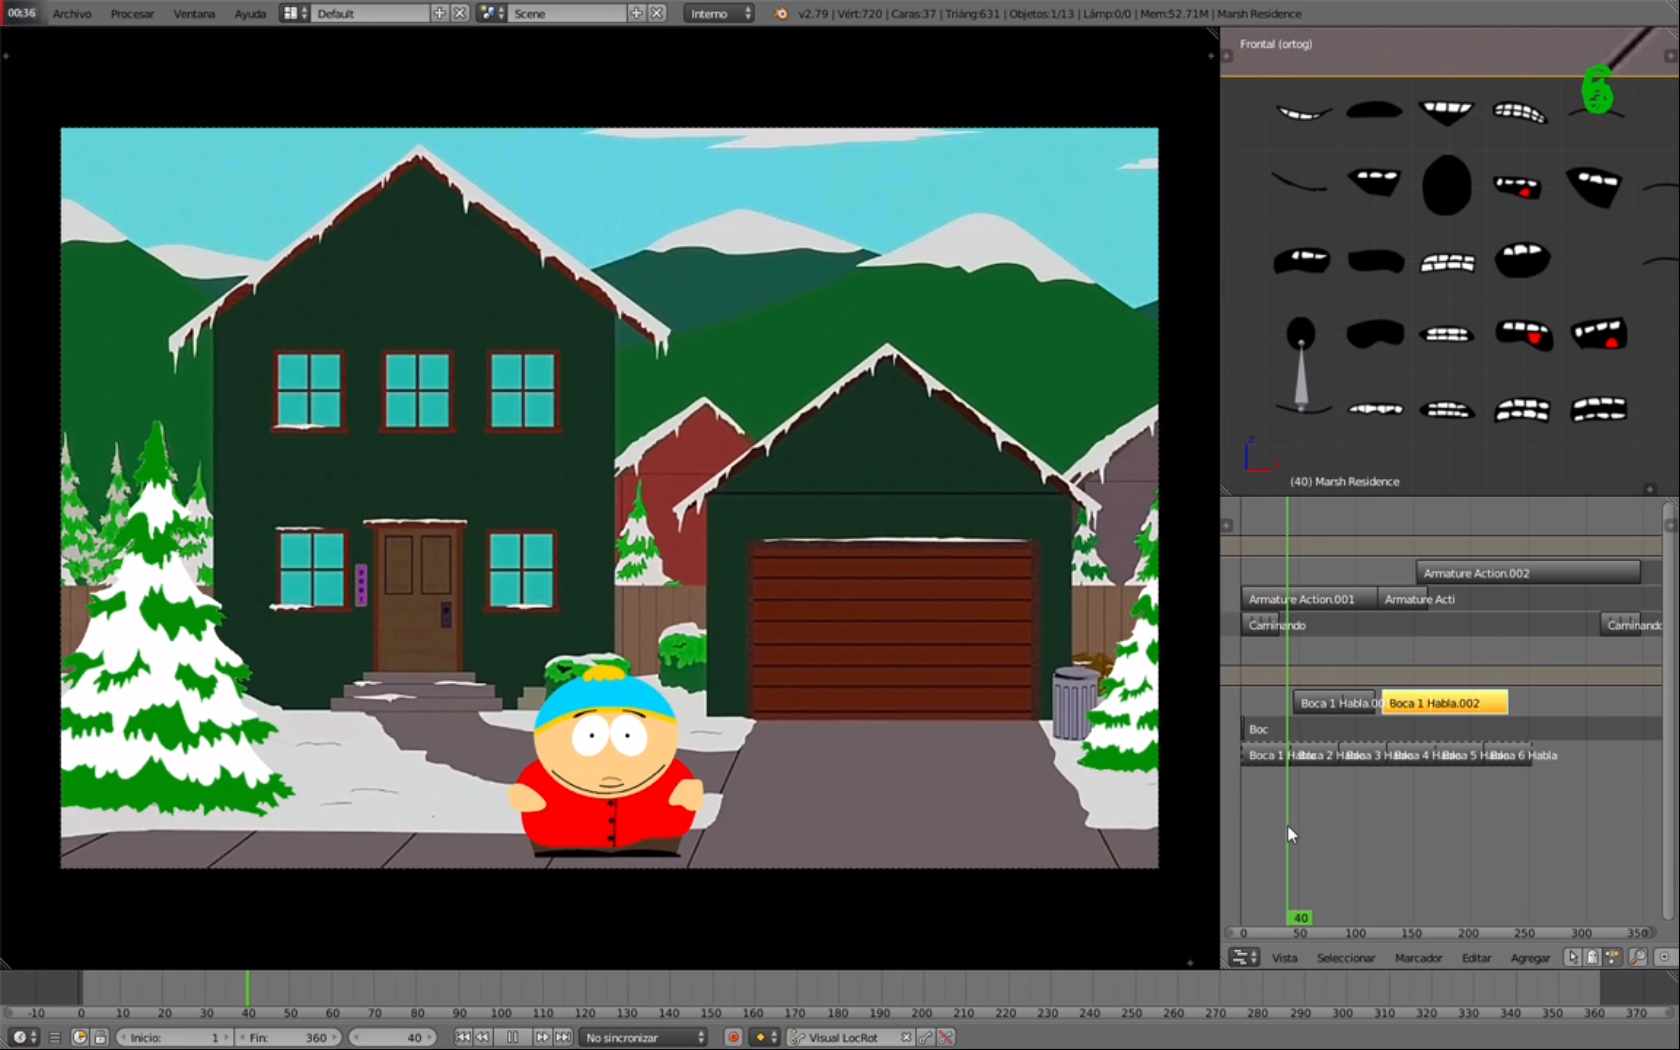Open the Ayuda menu
Screen dimensions: 1680x1050
click(x=250, y=14)
